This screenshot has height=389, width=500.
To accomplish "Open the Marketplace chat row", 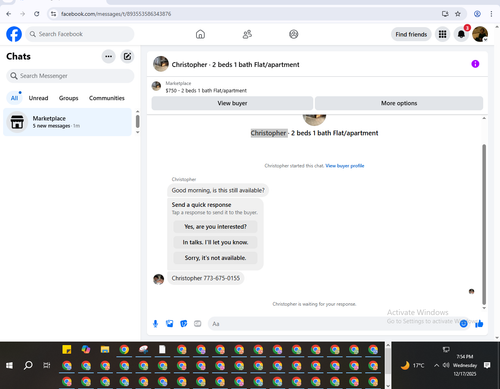I will pyautogui.click(x=68, y=122).
